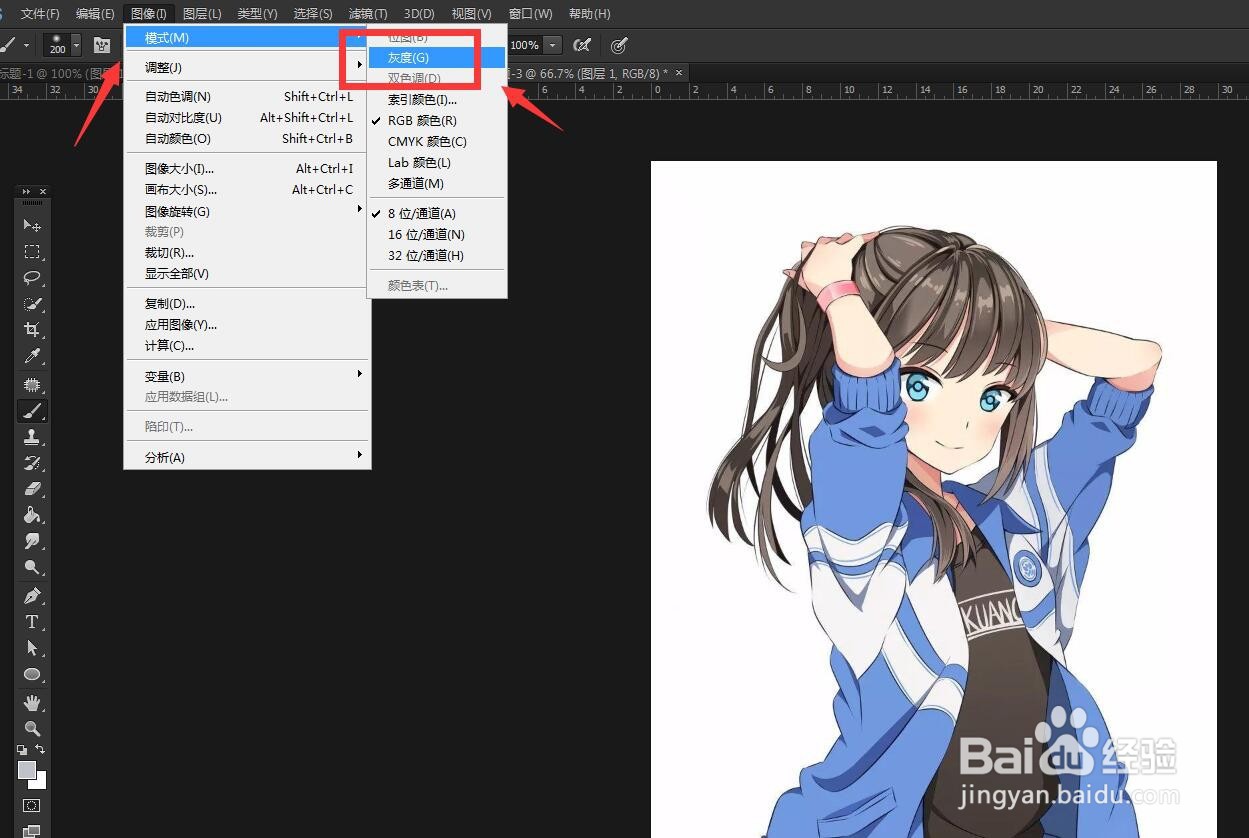The height and width of the screenshot is (838, 1249).
Task: Select the Lasso tool
Action: pyautogui.click(x=32, y=278)
